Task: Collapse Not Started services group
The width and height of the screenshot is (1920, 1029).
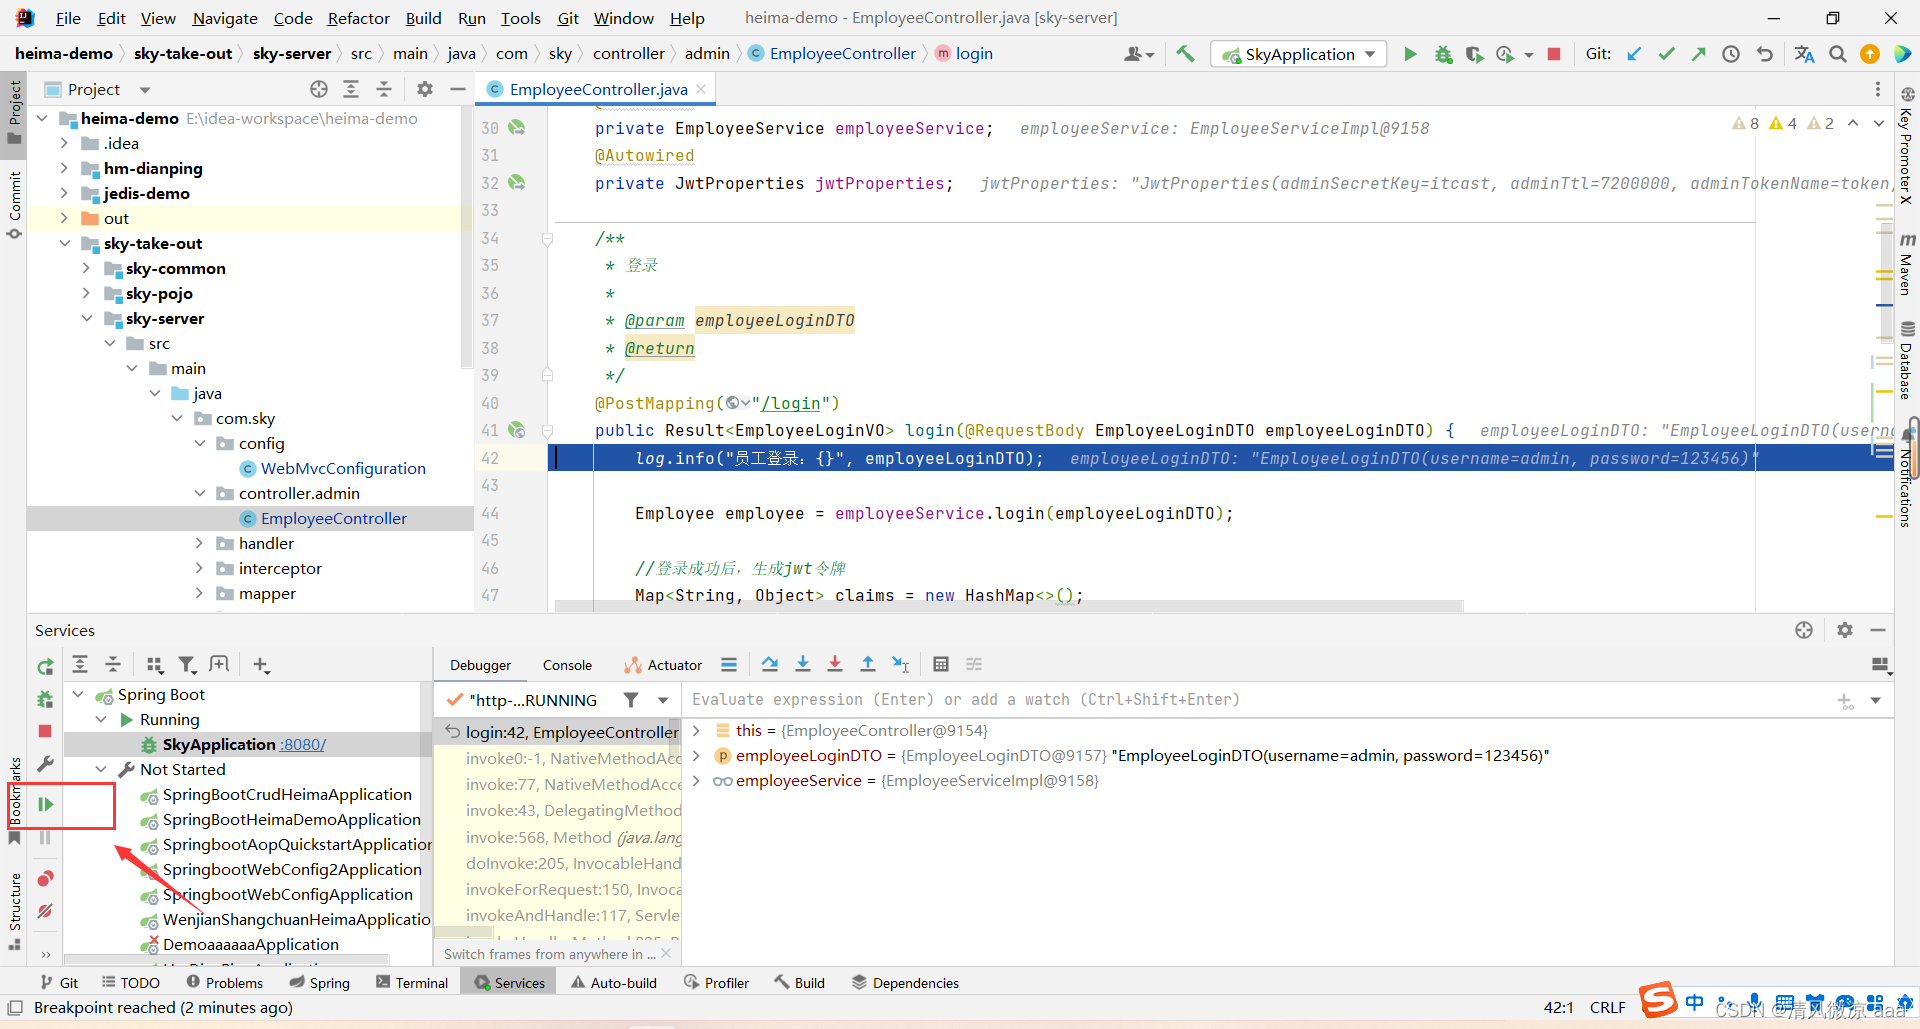Action: pos(101,769)
